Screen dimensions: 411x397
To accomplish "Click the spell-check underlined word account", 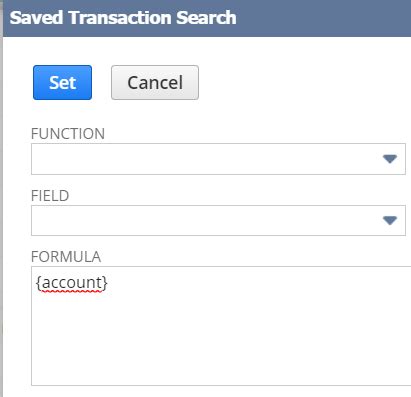I will click(x=72, y=283).
